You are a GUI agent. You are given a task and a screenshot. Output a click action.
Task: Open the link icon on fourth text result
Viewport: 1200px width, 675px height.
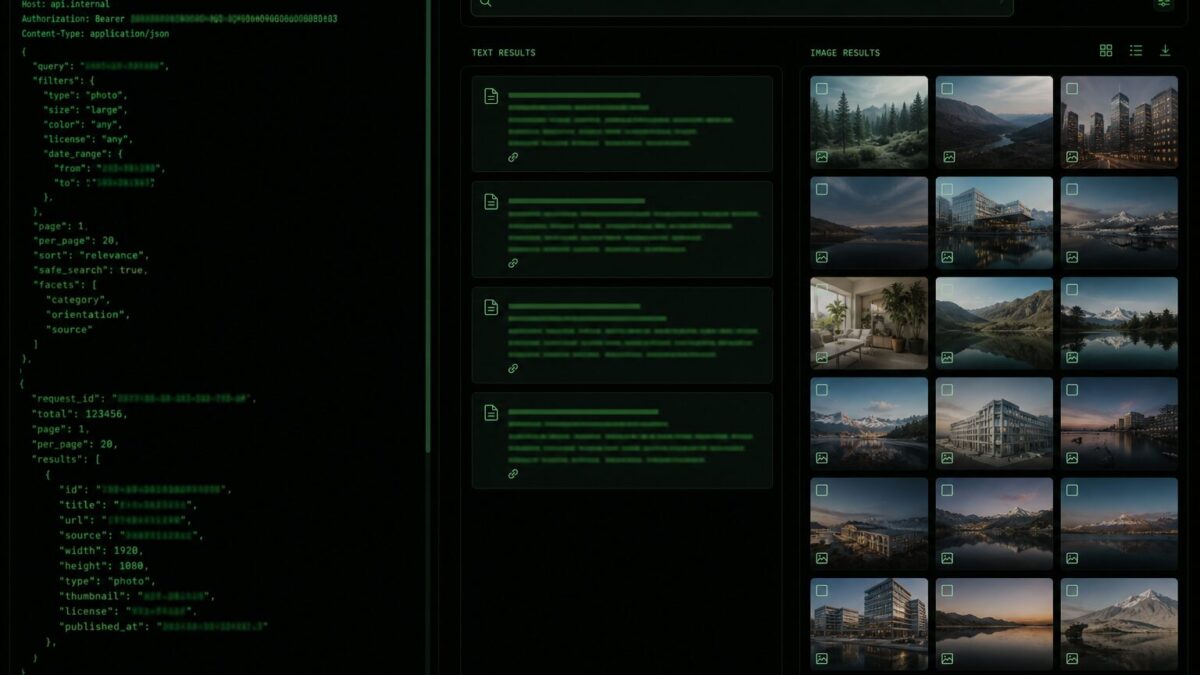coord(513,473)
